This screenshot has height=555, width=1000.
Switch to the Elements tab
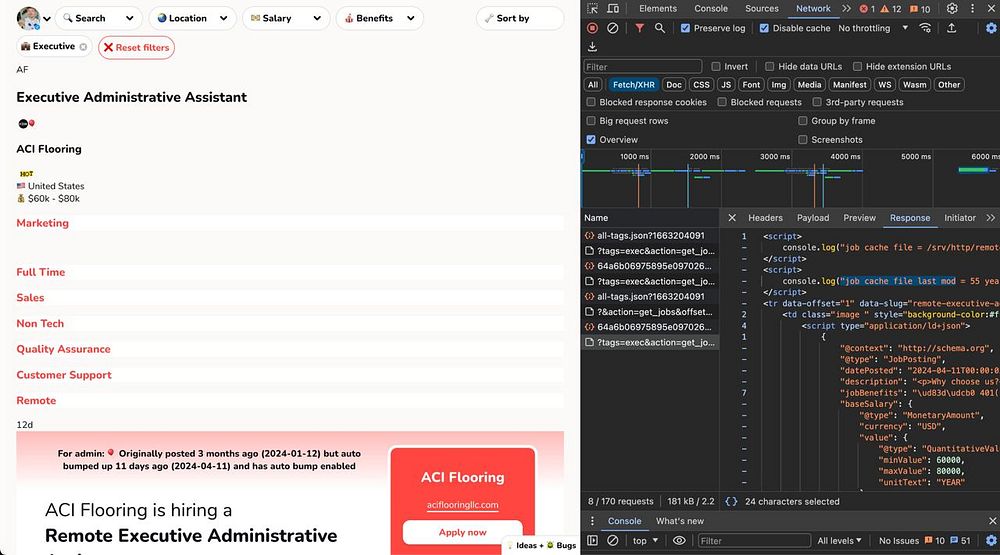click(x=658, y=8)
